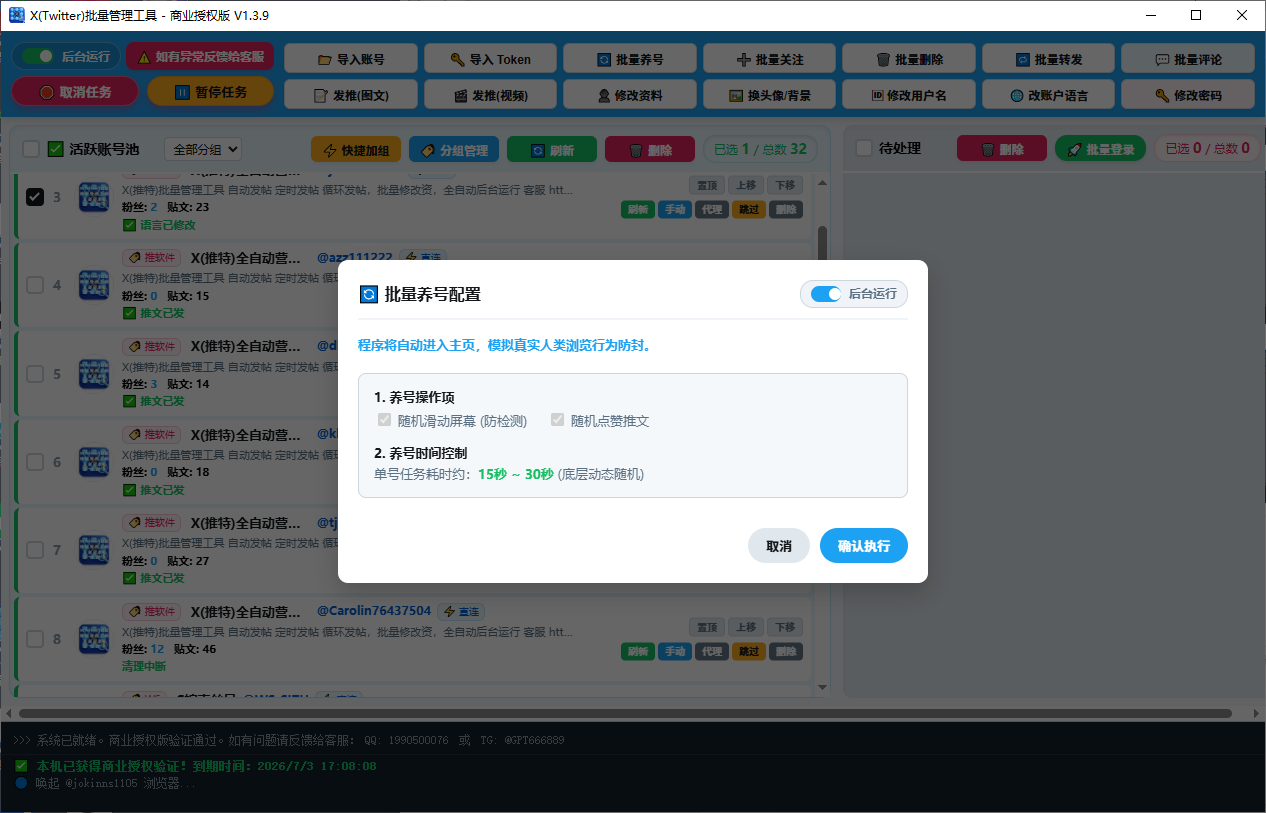This screenshot has width=1266, height=813.
Task: Click 下移 on account row 8
Action: point(785,627)
